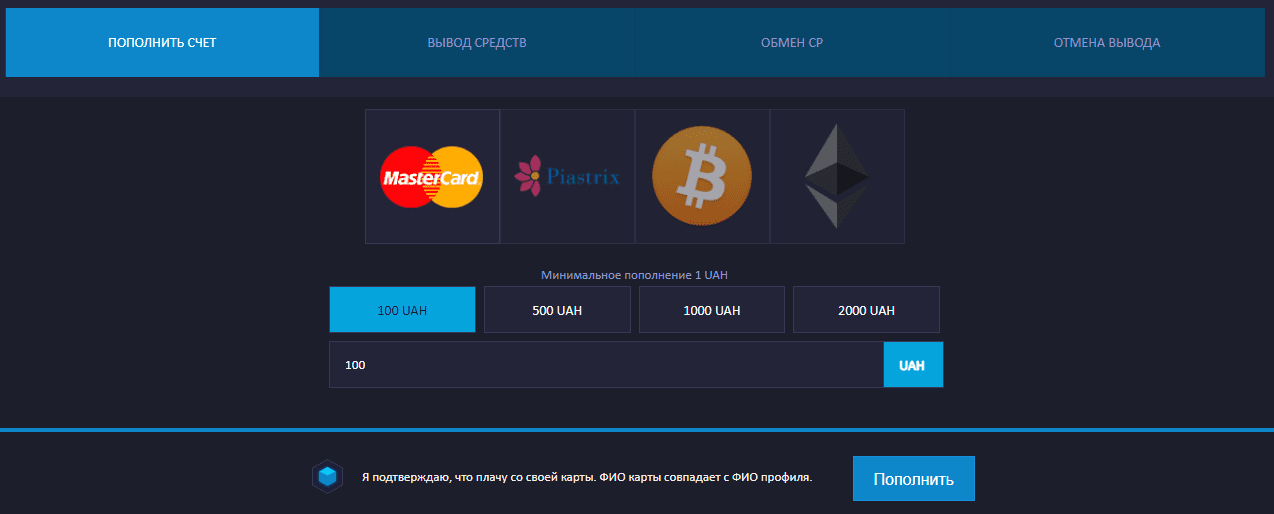Viewport: 1274px width, 514px height.
Task: Open the Вывод средств tab
Action: (477, 43)
